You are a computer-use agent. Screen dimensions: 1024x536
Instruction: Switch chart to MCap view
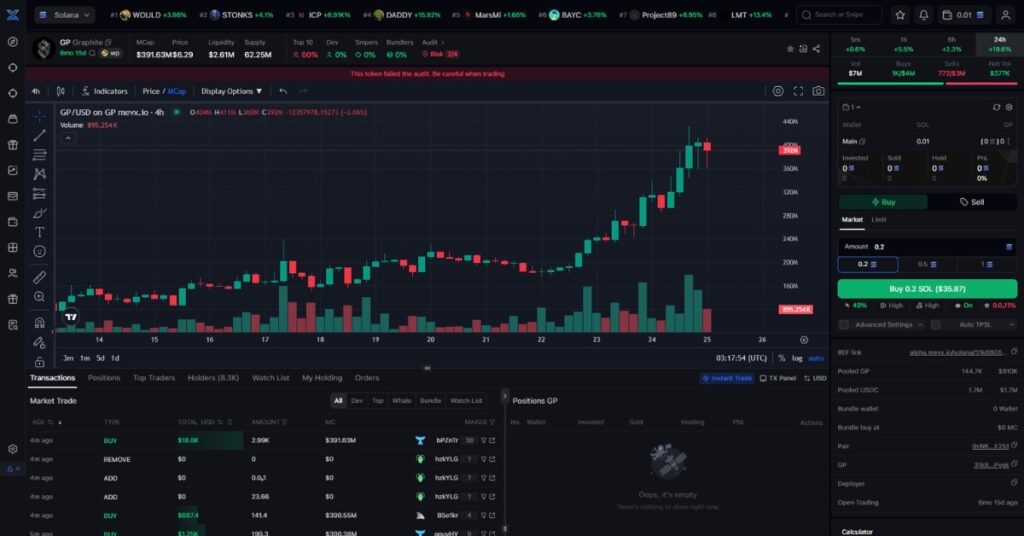[177, 91]
